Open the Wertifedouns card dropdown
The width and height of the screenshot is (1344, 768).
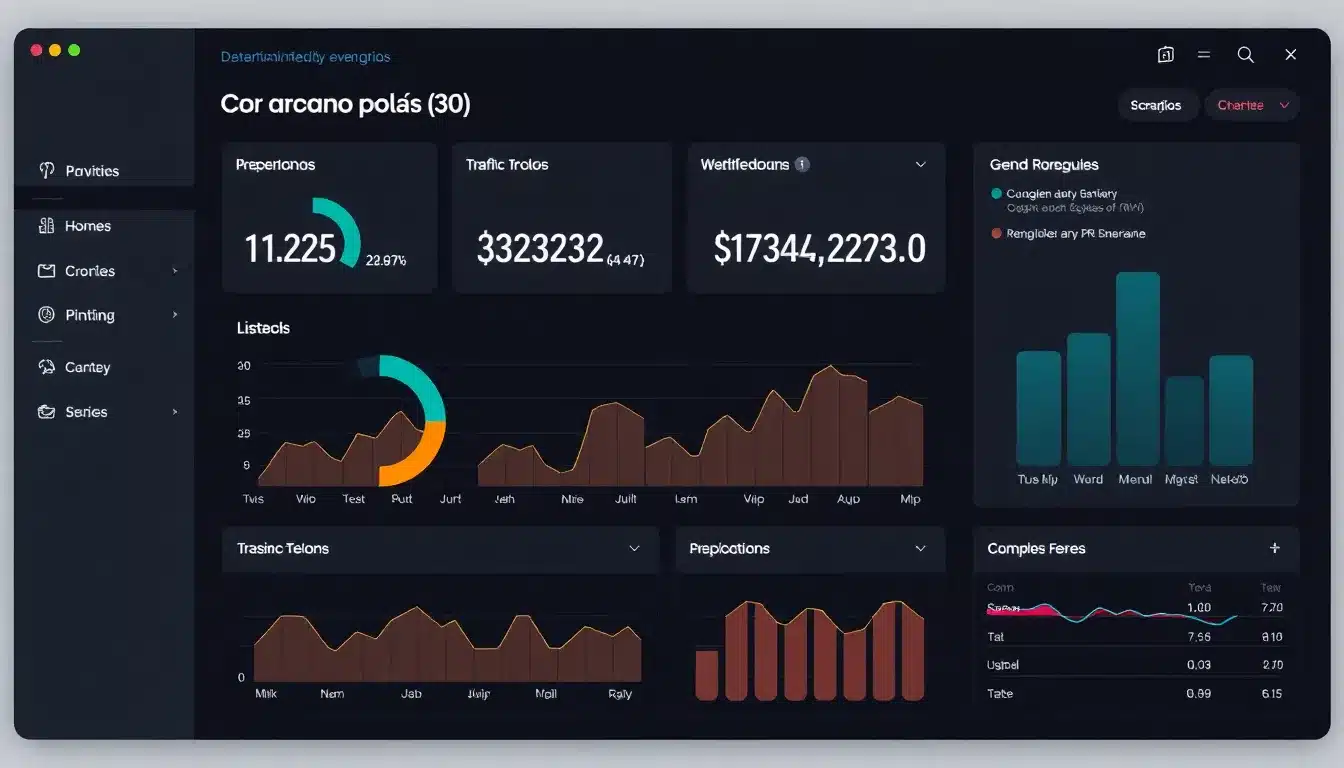921,164
